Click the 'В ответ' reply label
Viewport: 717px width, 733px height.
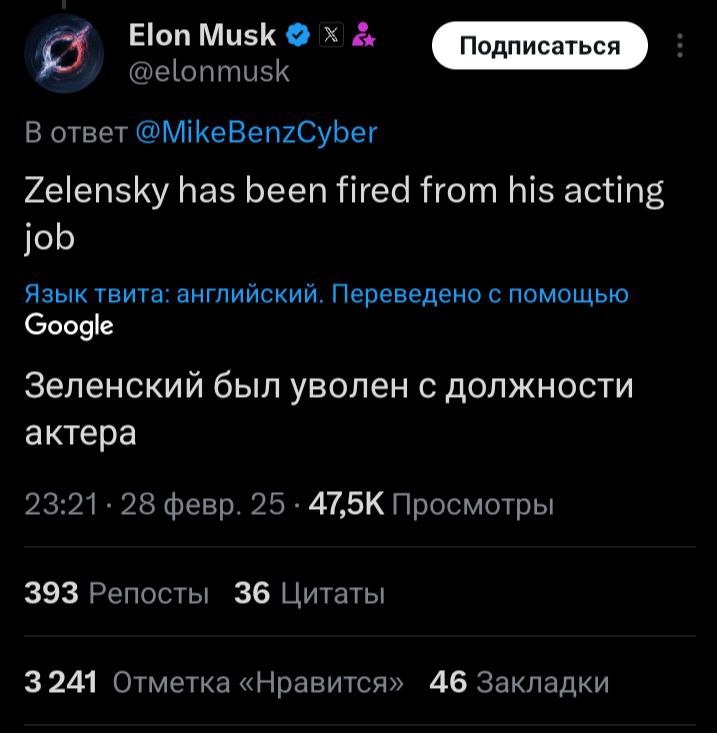pyautogui.click(x=74, y=131)
